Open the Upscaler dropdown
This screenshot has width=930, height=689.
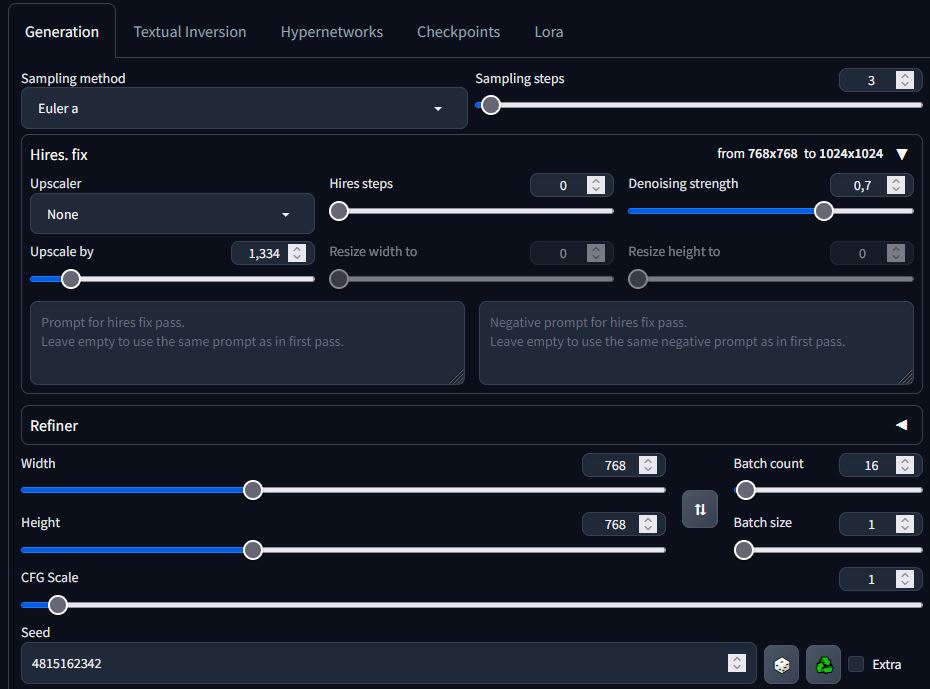(172, 214)
